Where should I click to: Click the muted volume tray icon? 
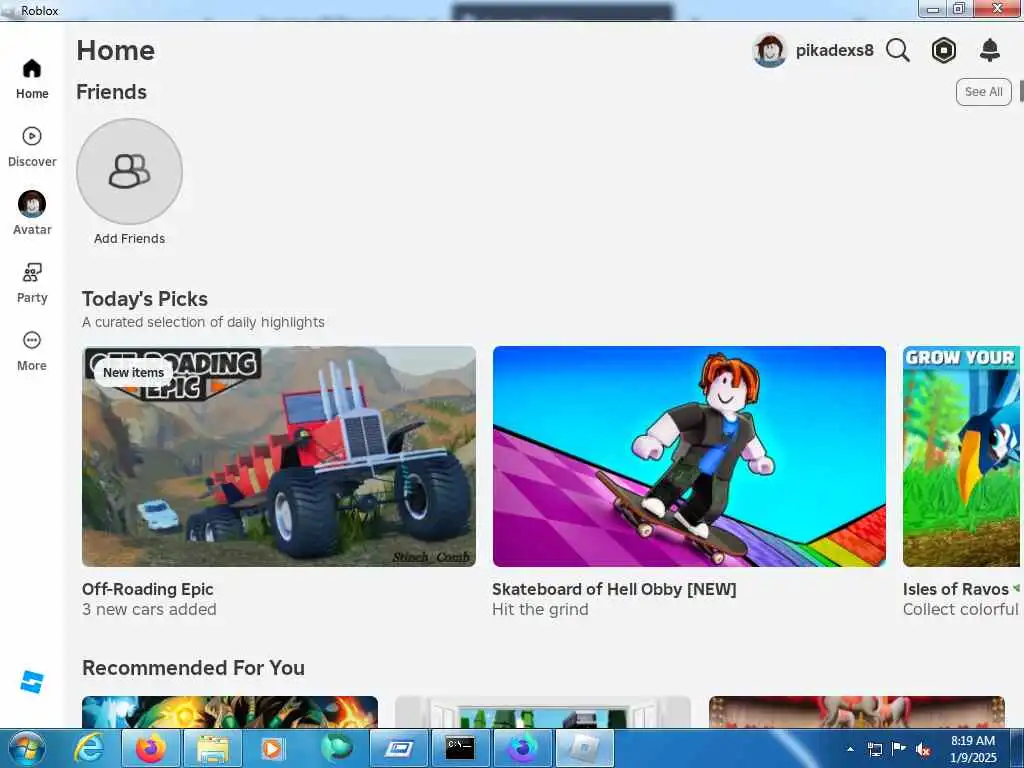923,750
